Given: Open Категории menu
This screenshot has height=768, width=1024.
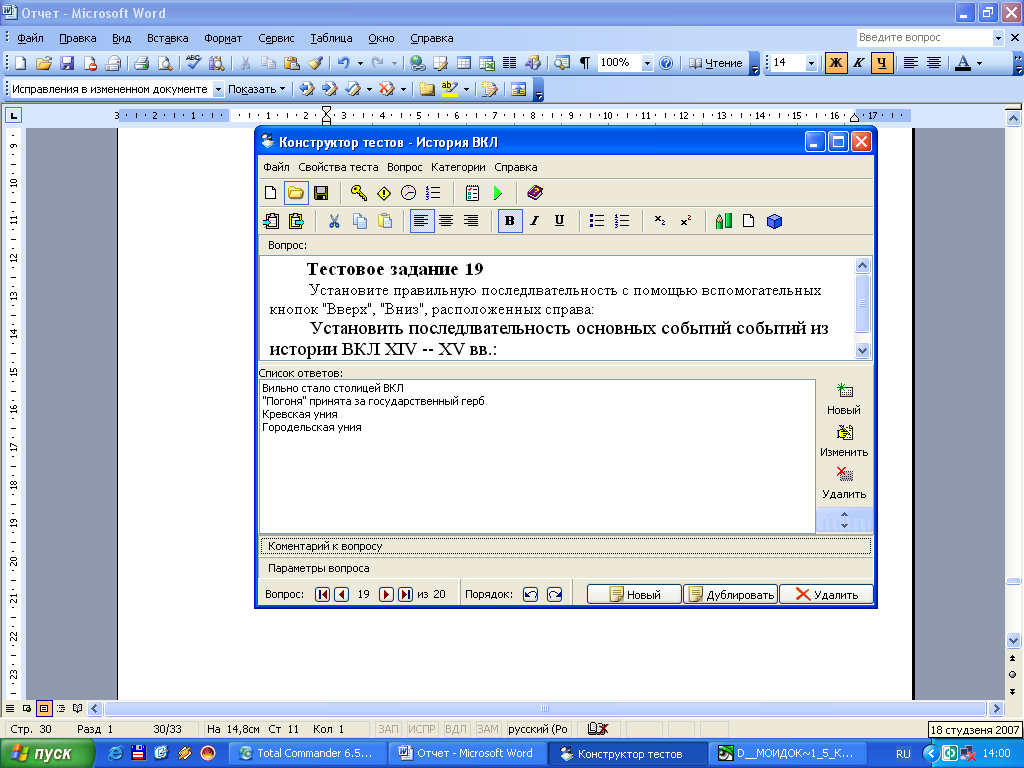Looking at the screenshot, I should (458, 167).
